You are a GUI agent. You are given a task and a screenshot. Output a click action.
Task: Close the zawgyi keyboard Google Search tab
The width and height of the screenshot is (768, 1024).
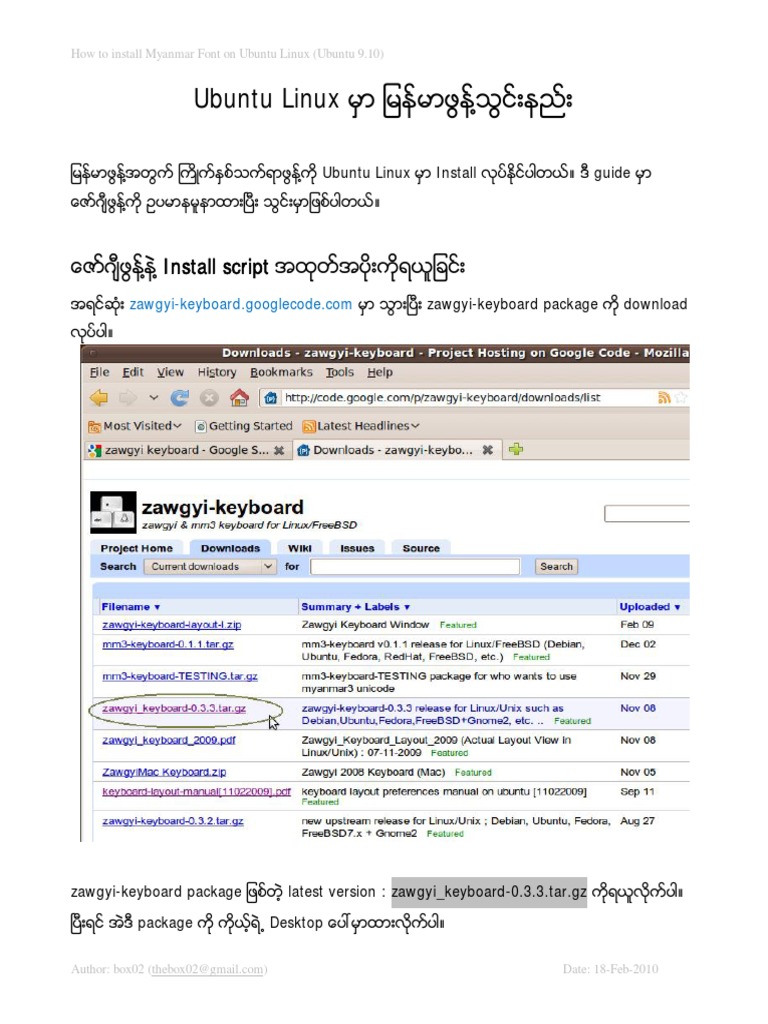tap(279, 450)
